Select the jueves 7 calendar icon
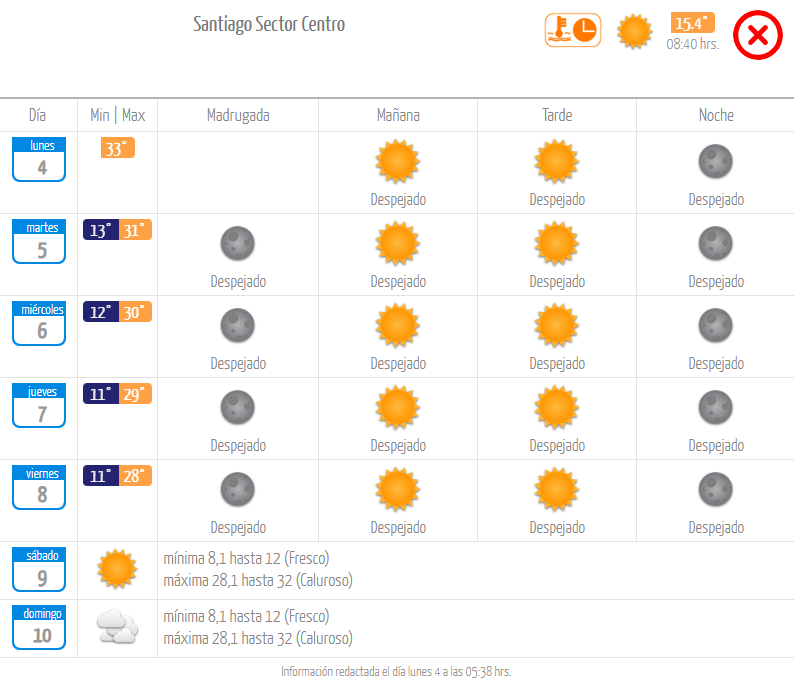794x683 pixels. point(39,405)
